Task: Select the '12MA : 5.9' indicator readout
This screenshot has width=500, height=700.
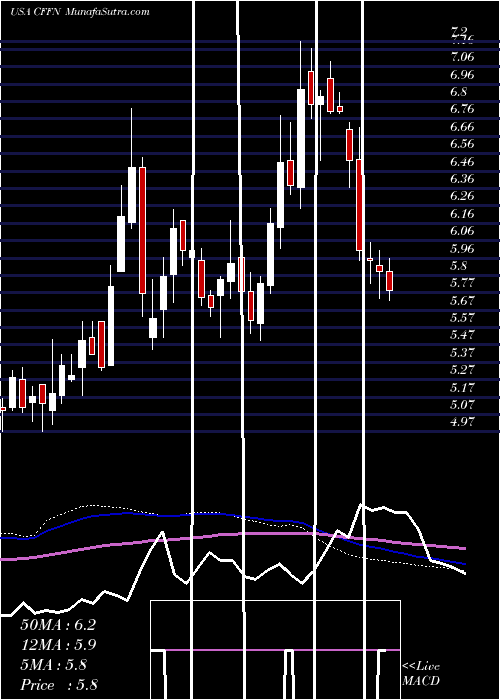Action: 58,645
